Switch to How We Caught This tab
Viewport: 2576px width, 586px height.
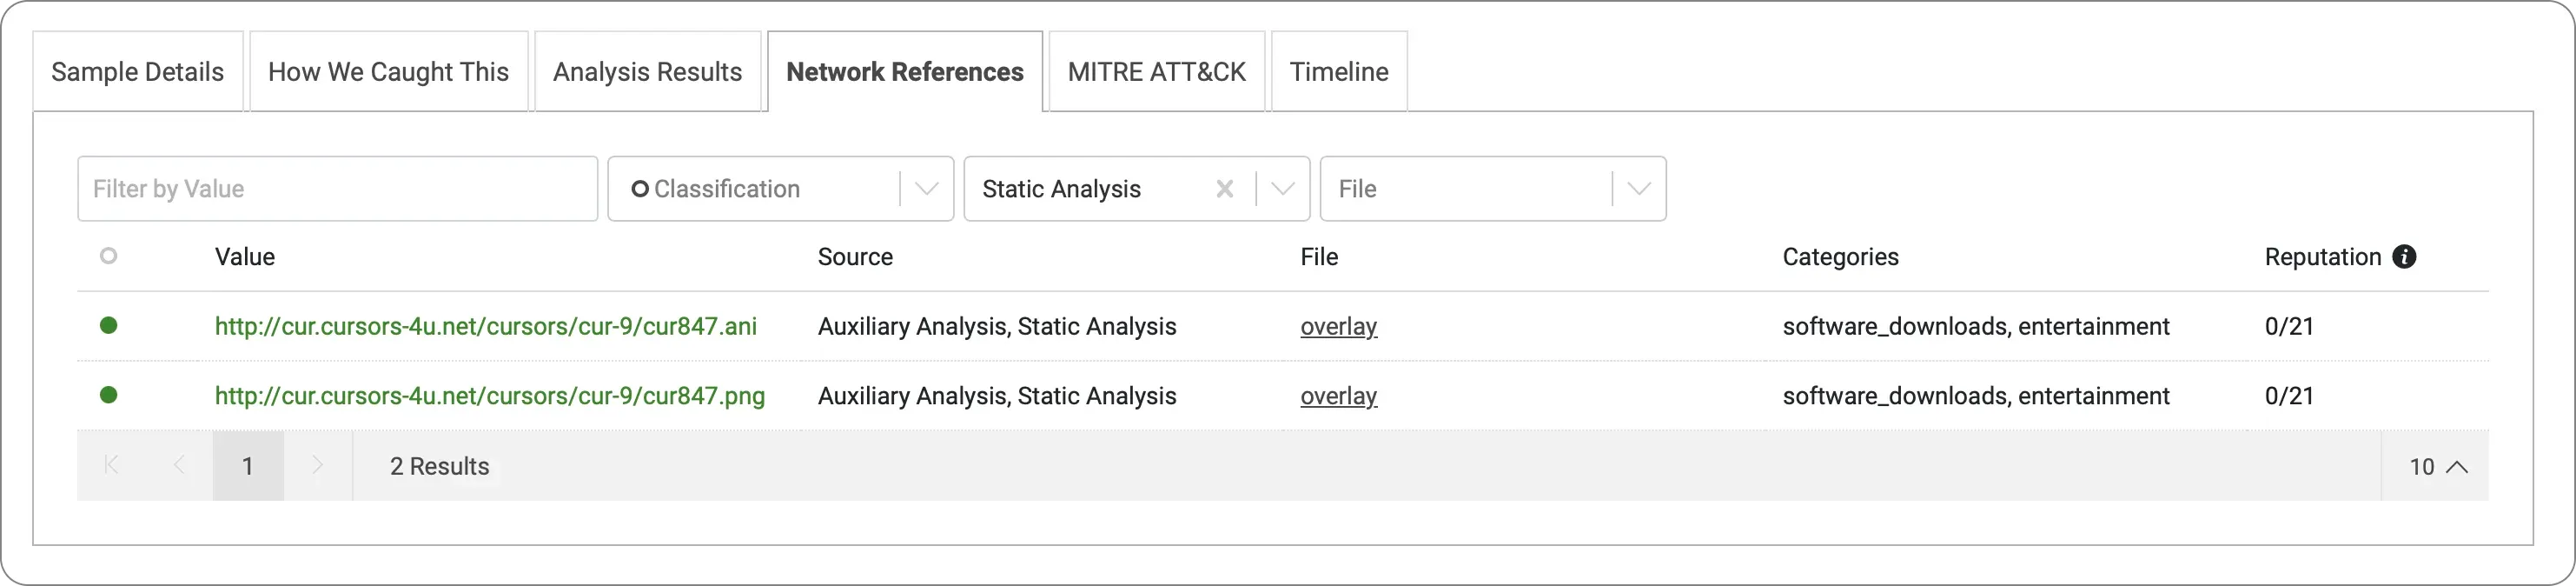pyautogui.click(x=388, y=72)
